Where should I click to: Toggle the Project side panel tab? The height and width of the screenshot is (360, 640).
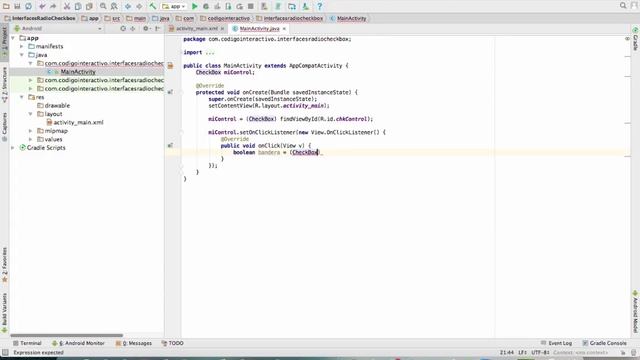click(x=4, y=43)
